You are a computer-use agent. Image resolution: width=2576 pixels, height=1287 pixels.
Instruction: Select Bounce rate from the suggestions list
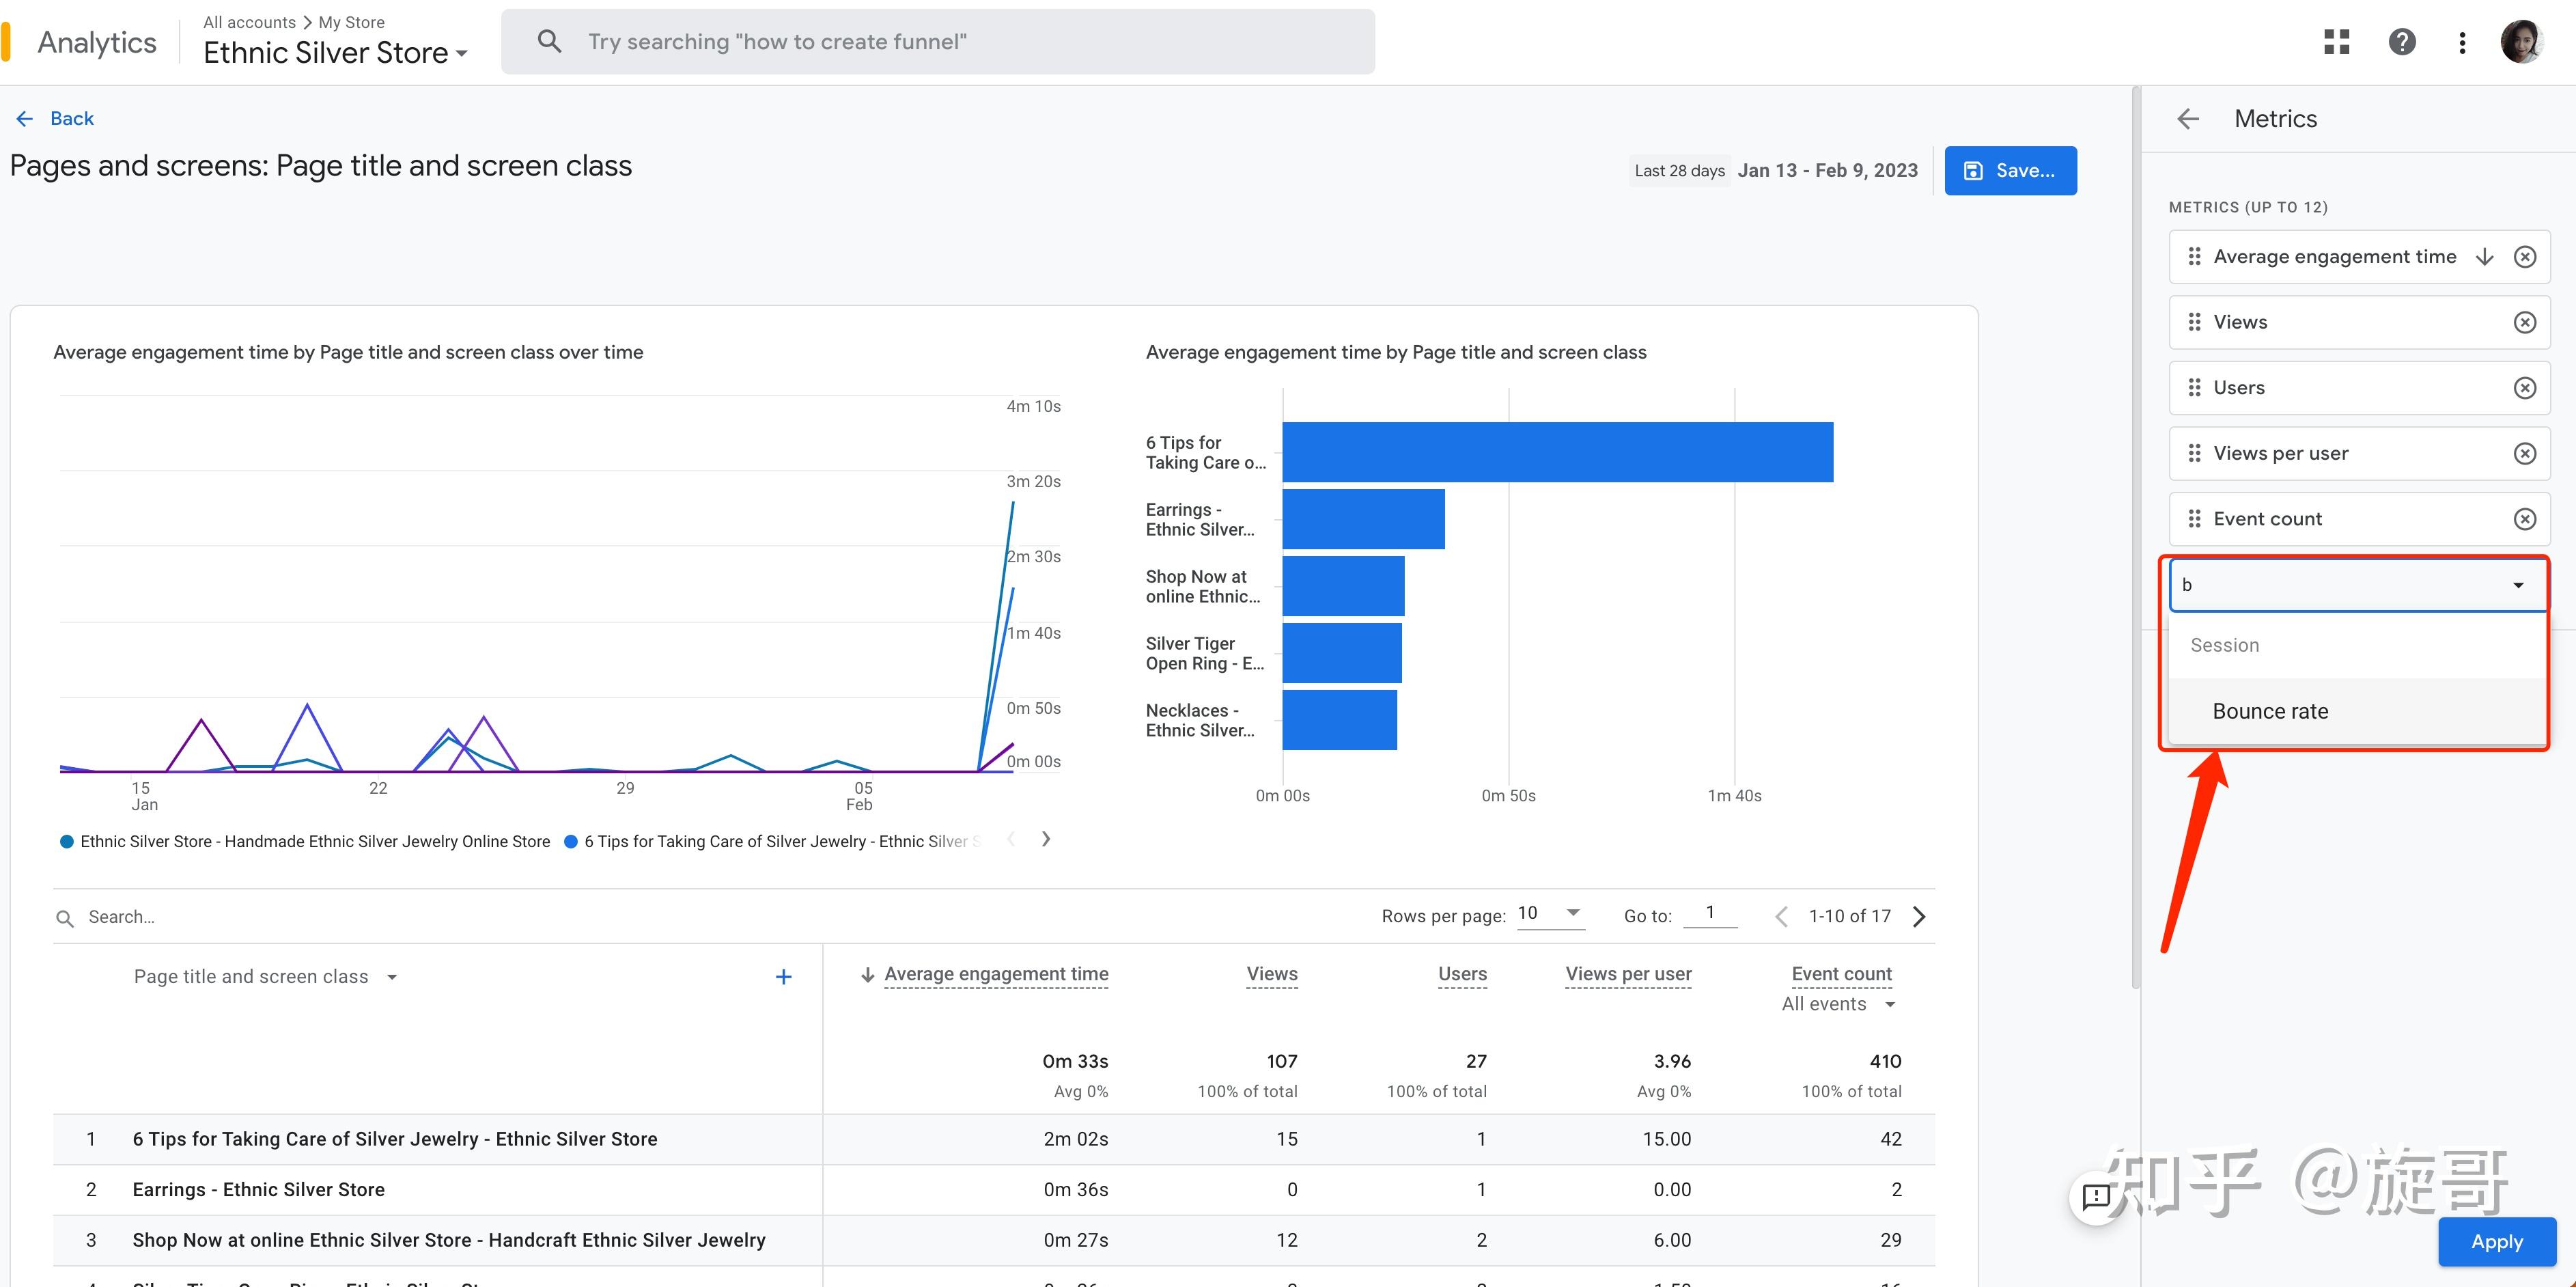point(2270,711)
